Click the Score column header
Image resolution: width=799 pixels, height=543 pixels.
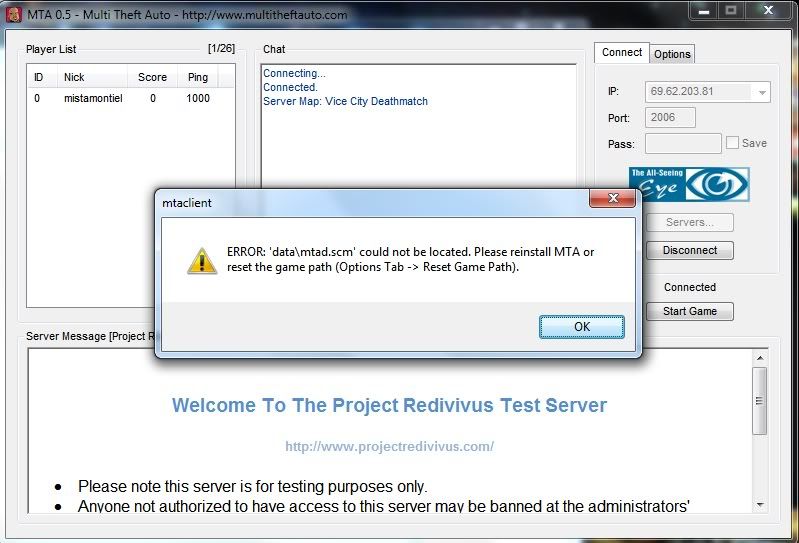click(152, 77)
